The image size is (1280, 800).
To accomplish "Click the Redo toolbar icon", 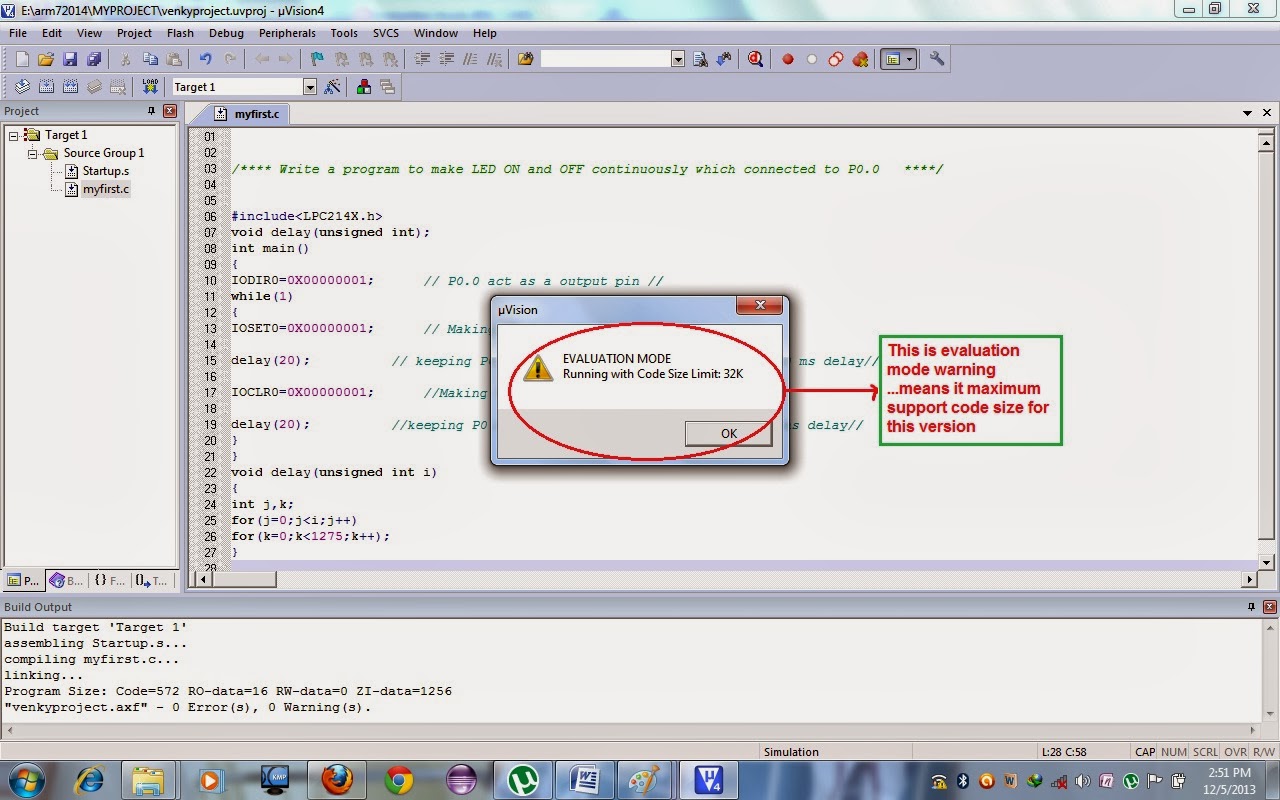I will tap(230, 59).
